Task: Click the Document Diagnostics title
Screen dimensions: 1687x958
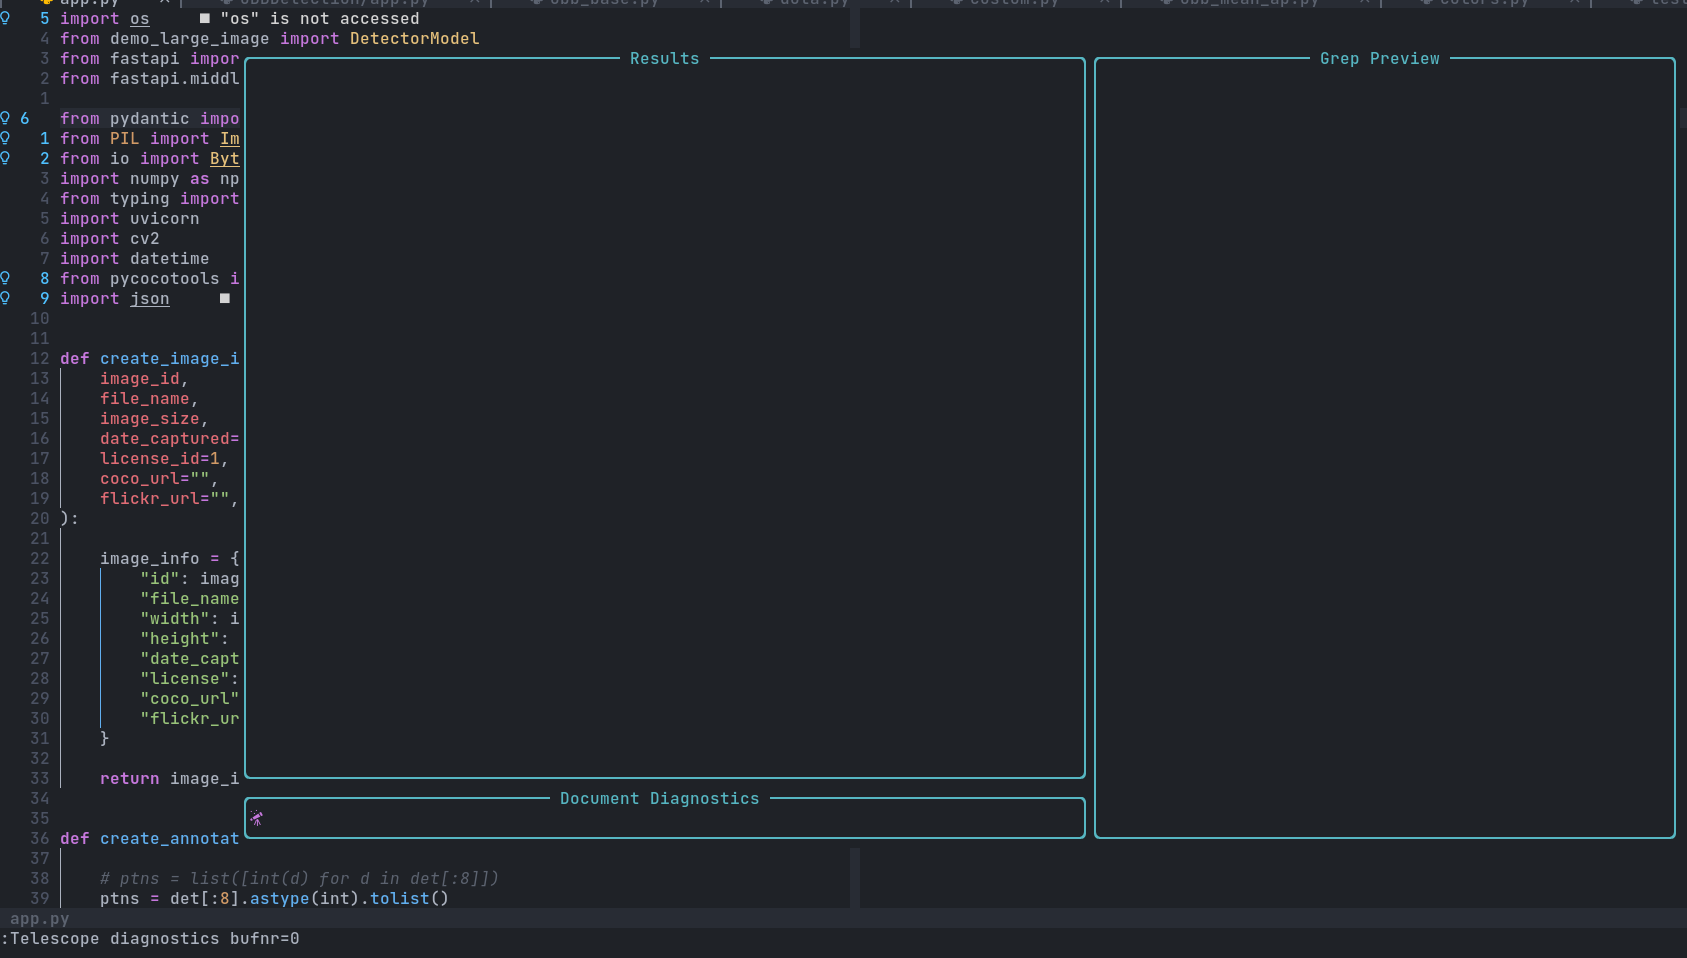Action: point(660,798)
